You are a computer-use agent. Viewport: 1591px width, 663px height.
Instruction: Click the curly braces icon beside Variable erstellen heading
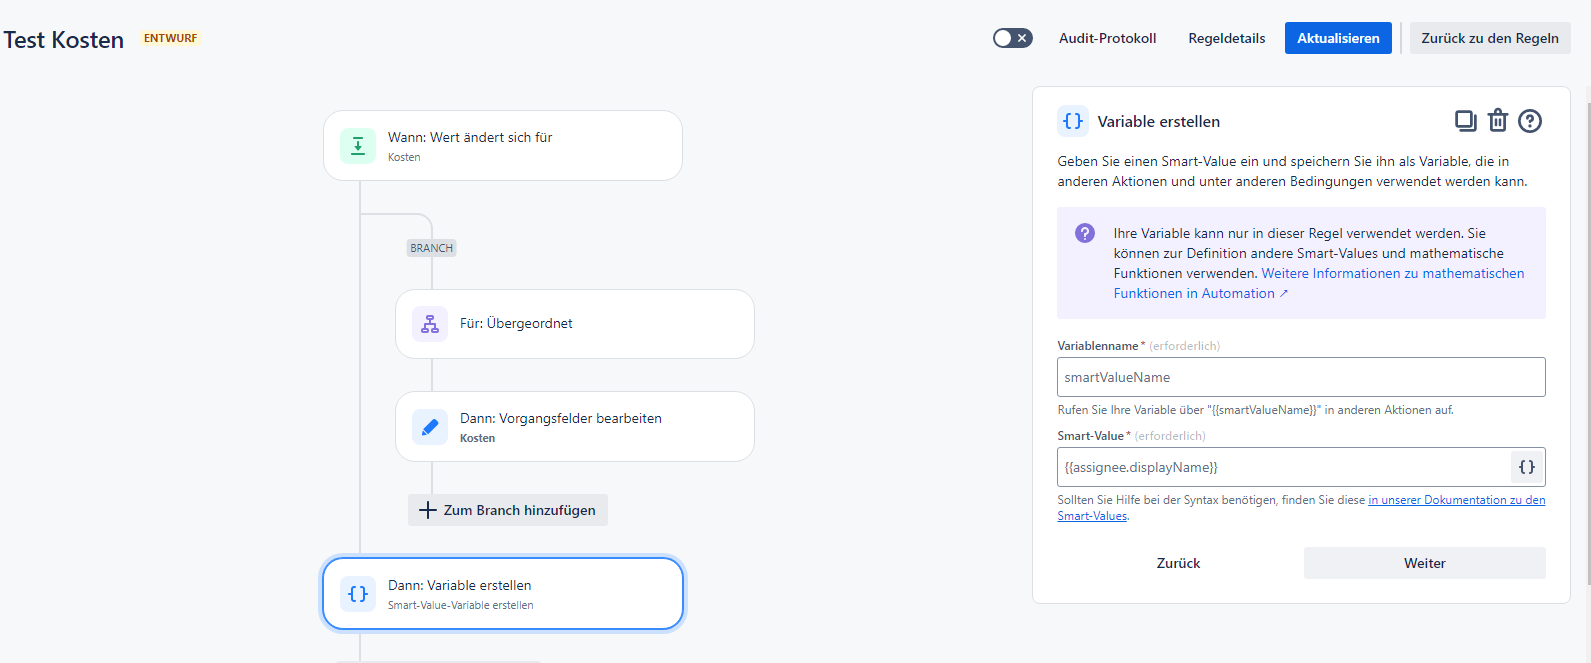1073,121
